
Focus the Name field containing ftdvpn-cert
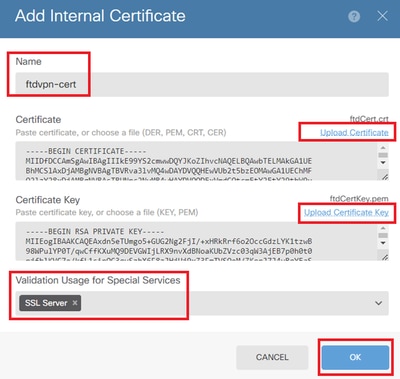click(202, 84)
